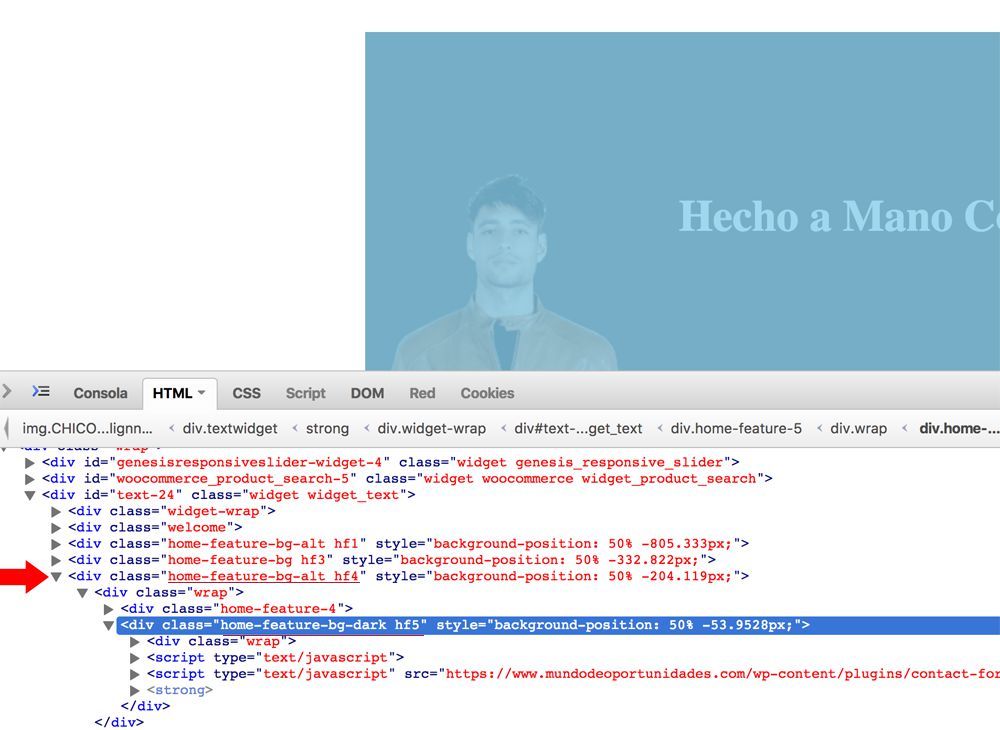This screenshot has height=730, width=1000.
Task: Select breadcrumb div.textwidget
Action: point(230,428)
